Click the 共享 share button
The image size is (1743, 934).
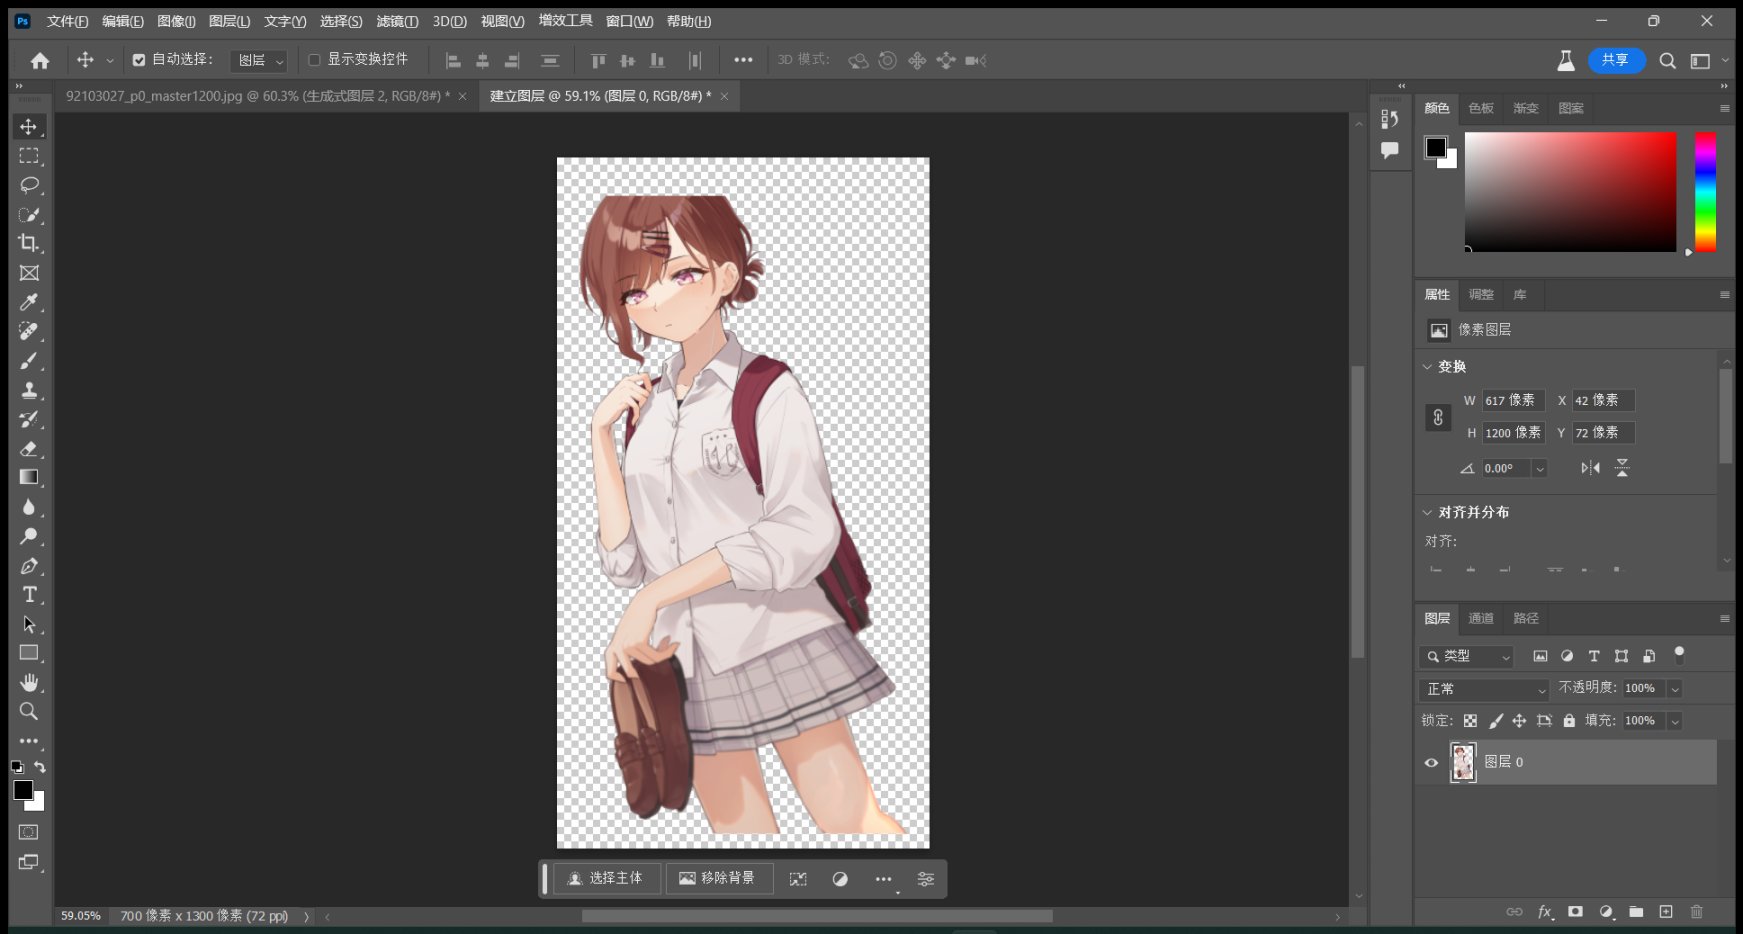click(1615, 60)
